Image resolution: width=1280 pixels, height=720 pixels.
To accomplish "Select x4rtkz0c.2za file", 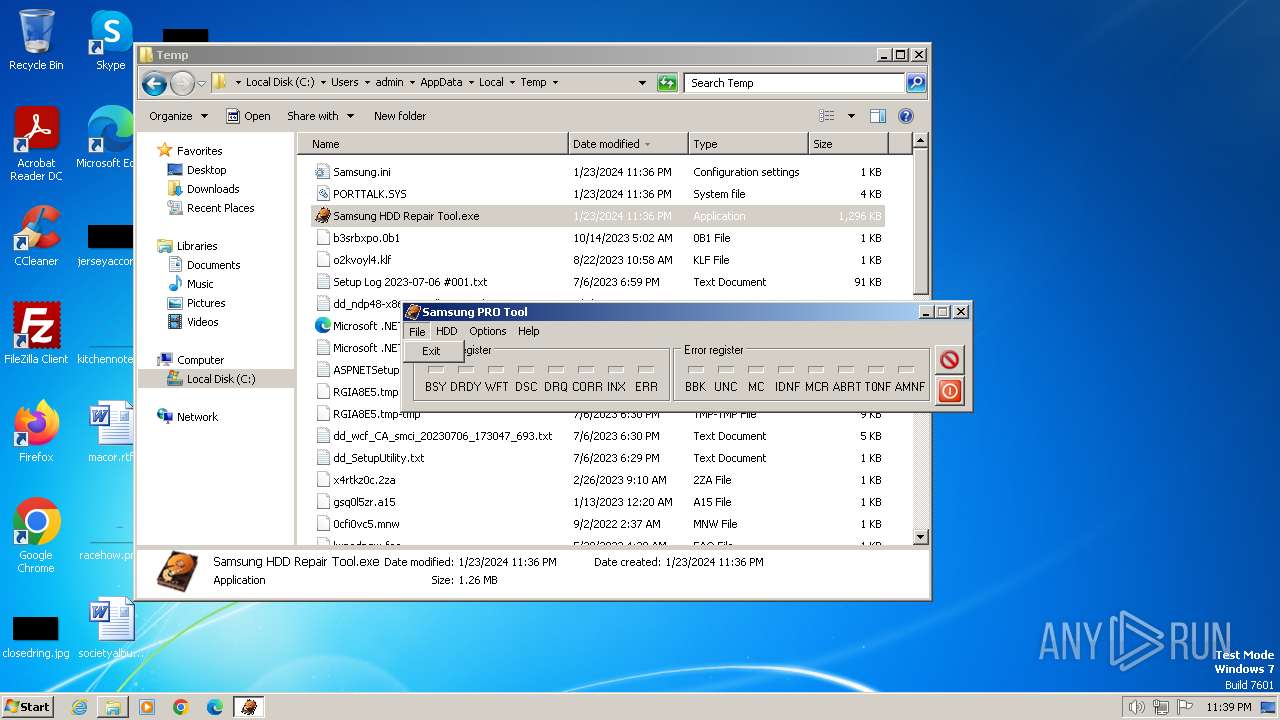I will (364, 480).
